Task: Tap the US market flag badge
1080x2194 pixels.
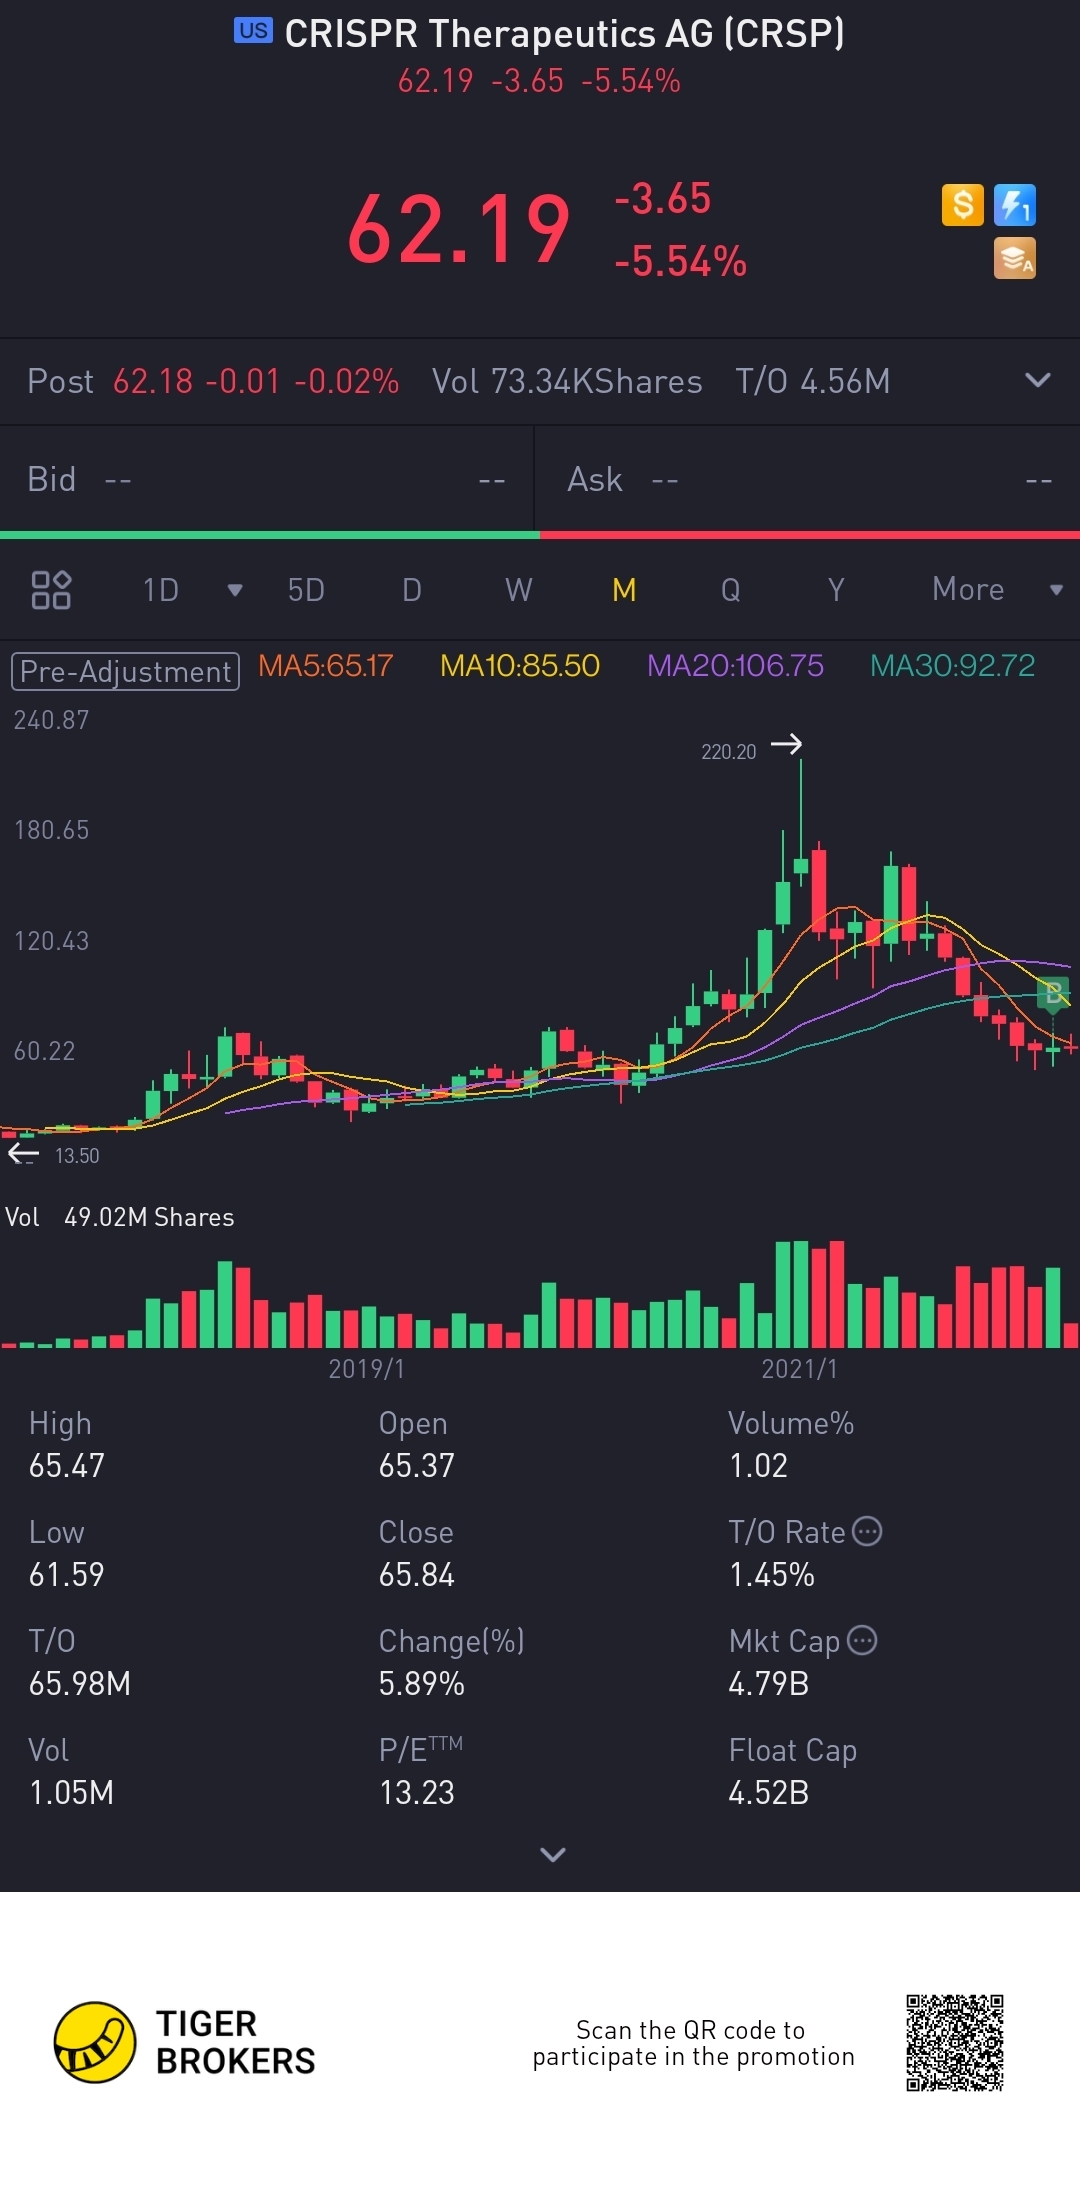Action: click(253, 31)
